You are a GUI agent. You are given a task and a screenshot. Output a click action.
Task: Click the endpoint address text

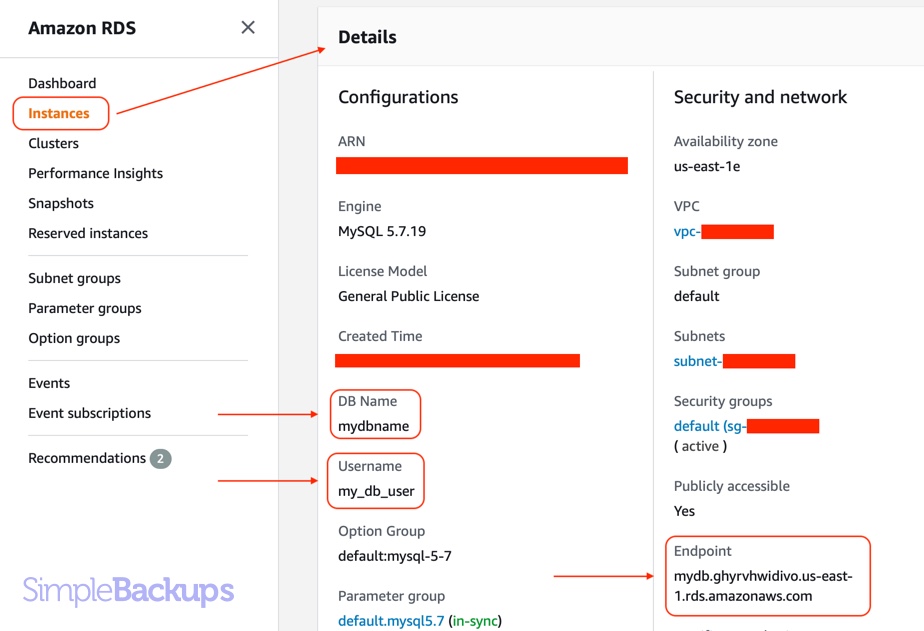click(763, 586)
